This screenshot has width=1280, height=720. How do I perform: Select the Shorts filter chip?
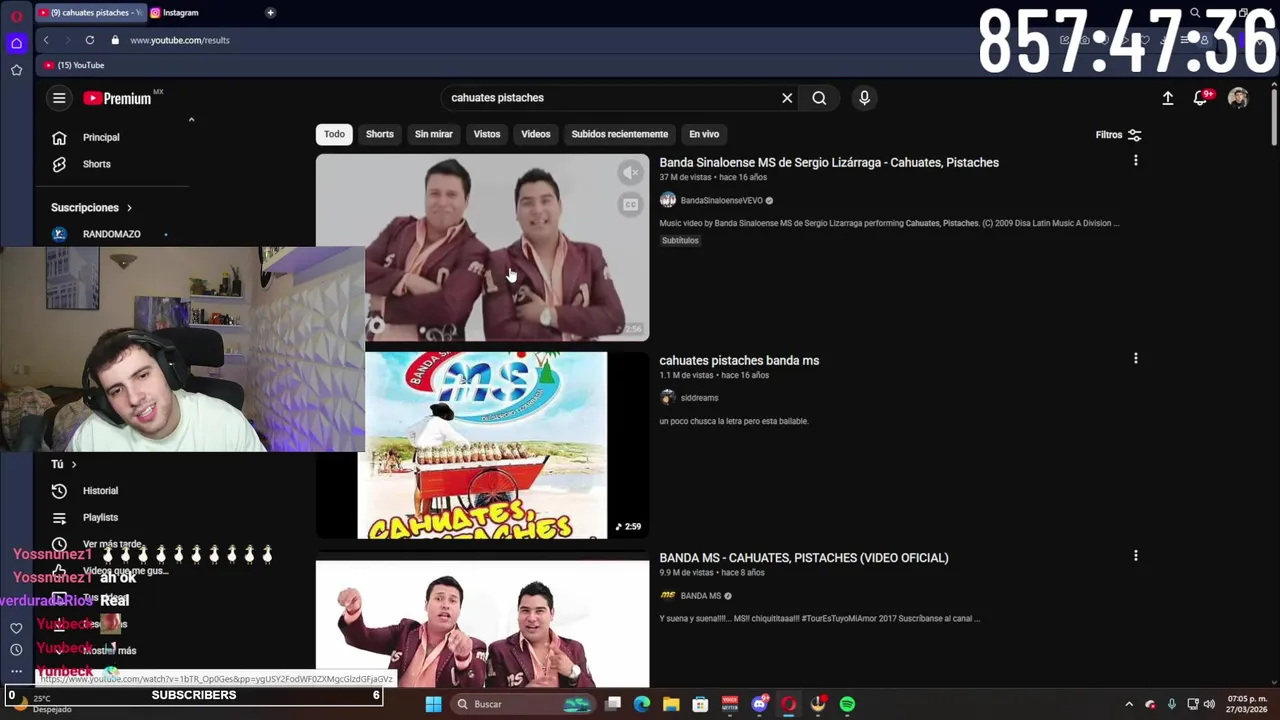379,134
